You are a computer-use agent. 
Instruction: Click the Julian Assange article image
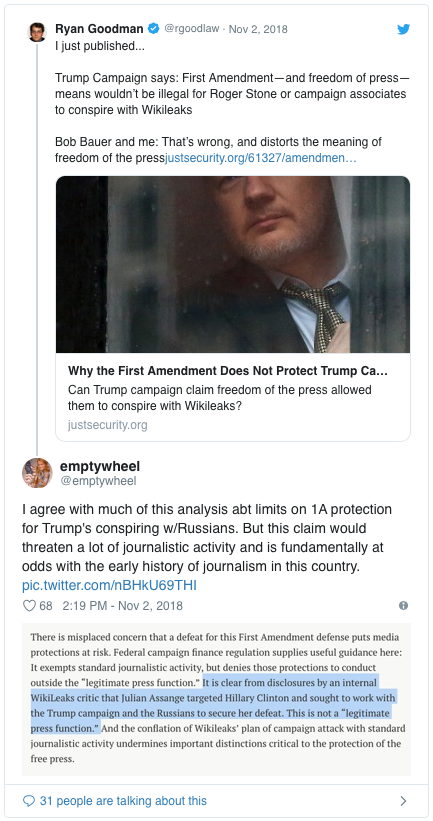click(x=233, y=264)
